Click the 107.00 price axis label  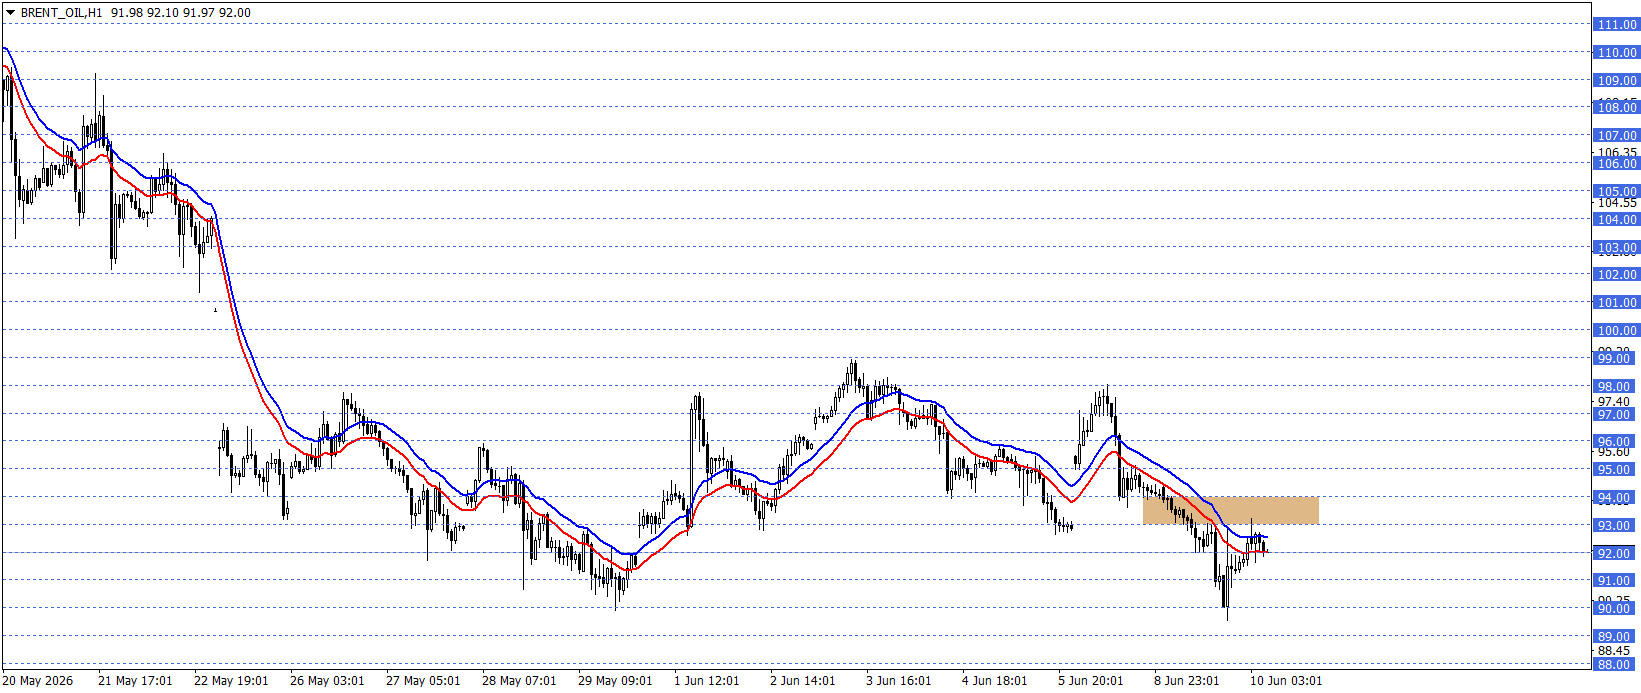coord(1616,135)
